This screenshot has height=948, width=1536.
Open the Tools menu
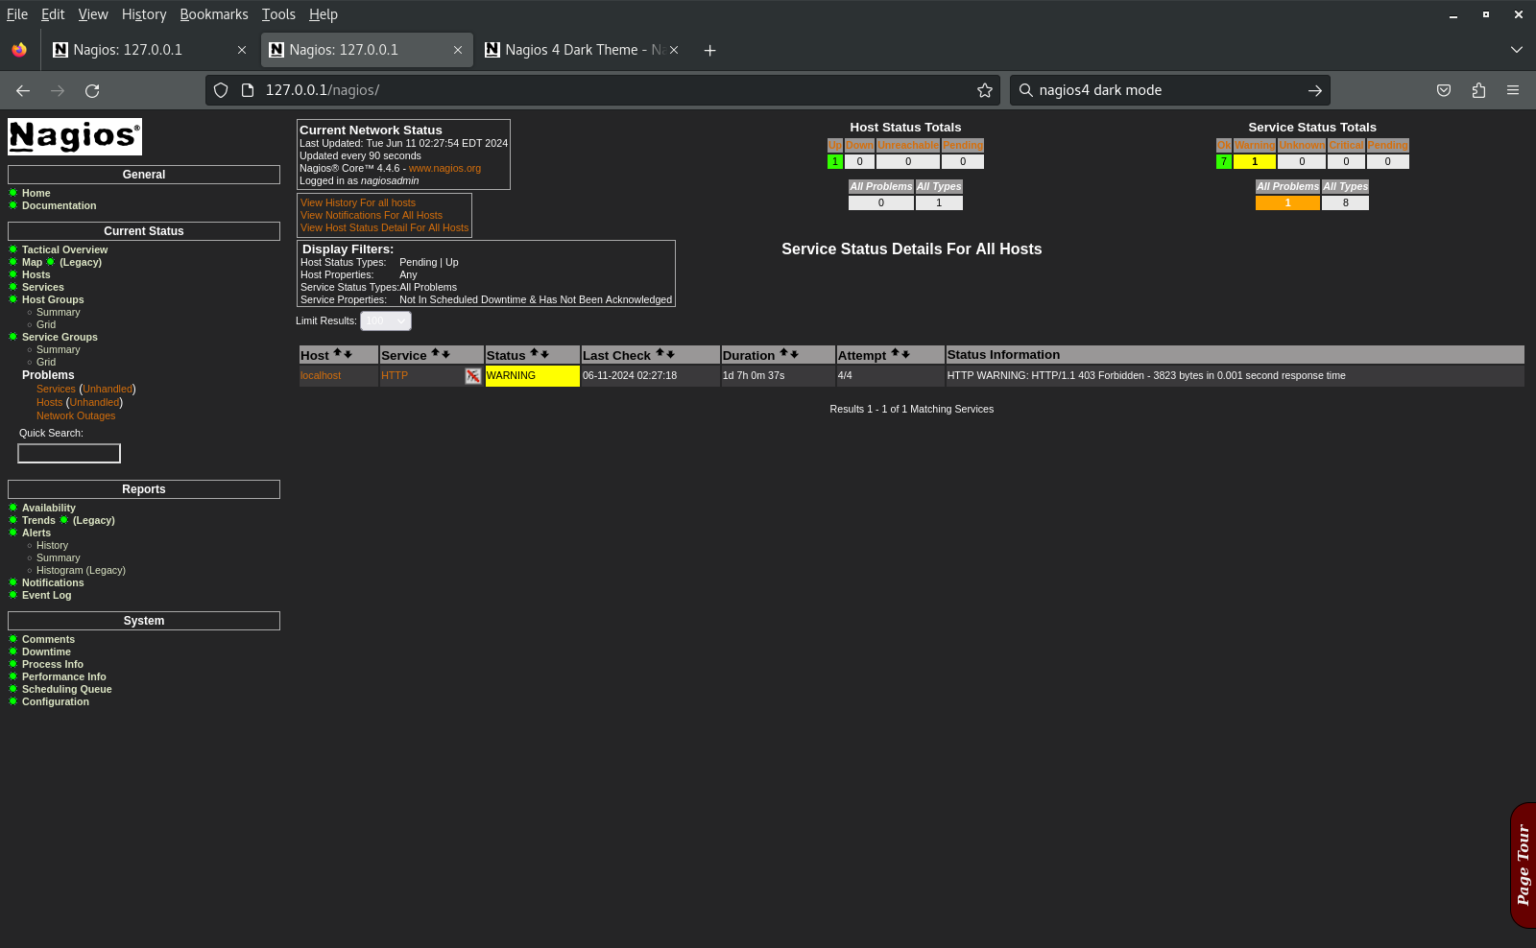coord(279,14)
